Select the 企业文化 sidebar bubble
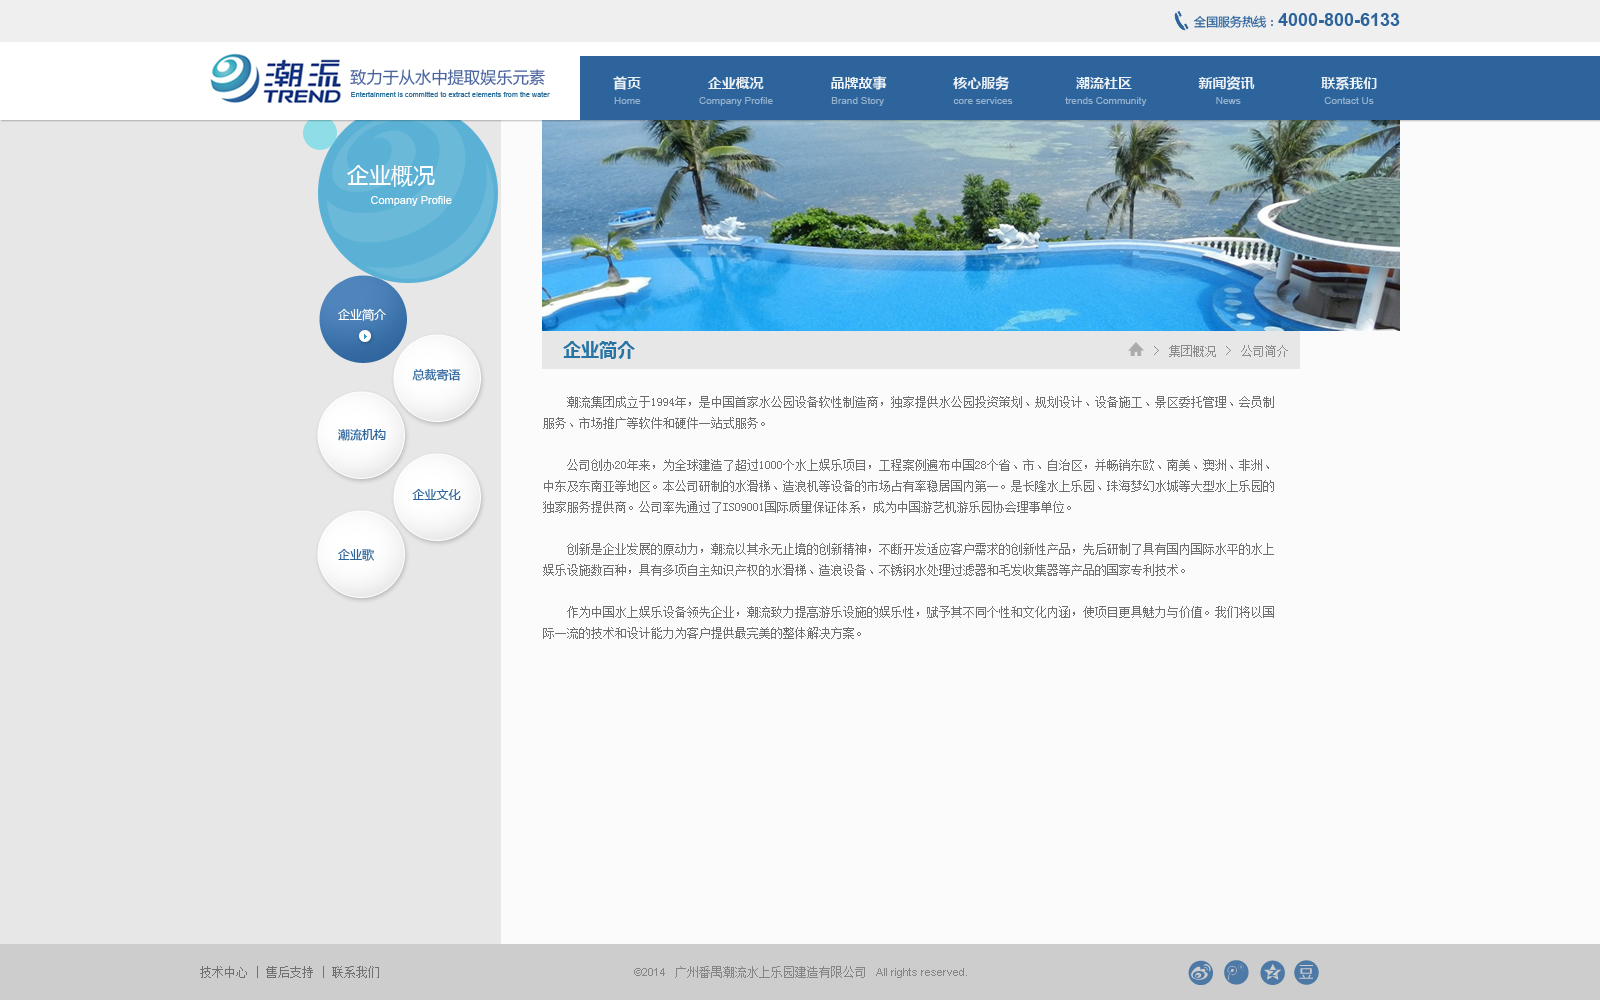This screenshot has height=1000, width=1600. point(437,496)
